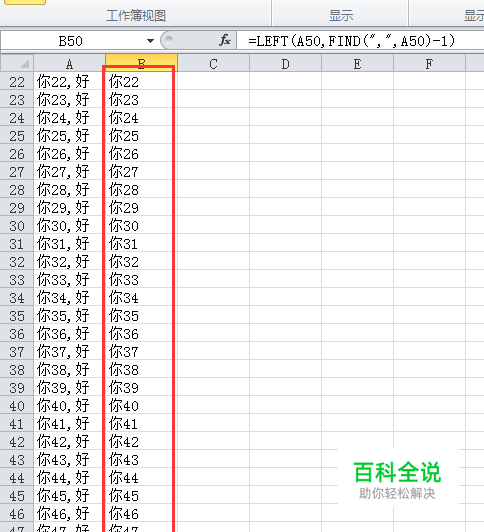The height and width of the screenshot is (532, 484).
Task: Click the Name Box showing B50
Action: pos(71,41)
